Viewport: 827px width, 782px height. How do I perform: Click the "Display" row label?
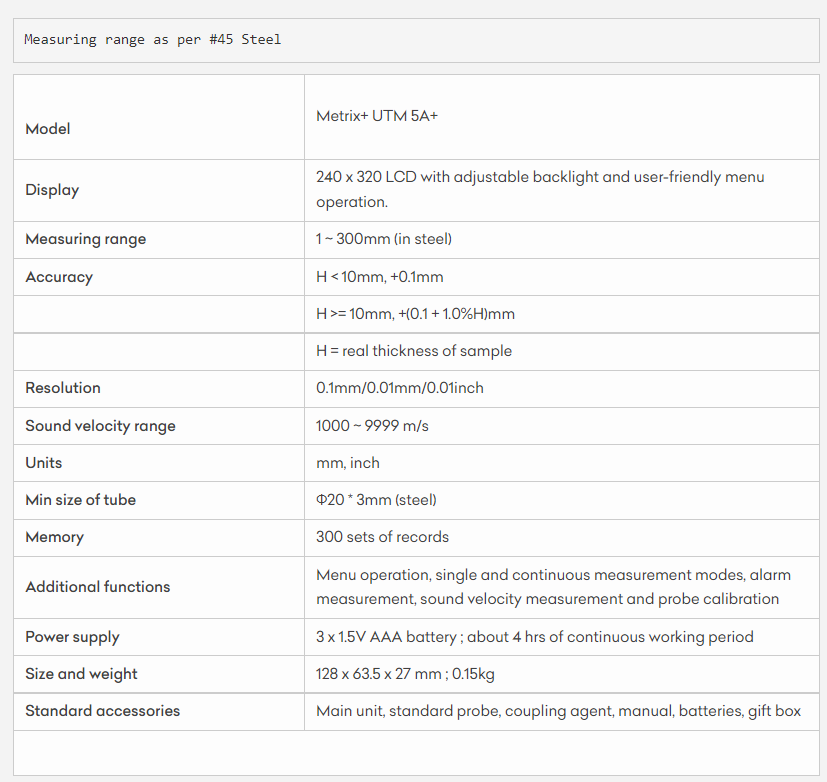(x=52, y=190)
